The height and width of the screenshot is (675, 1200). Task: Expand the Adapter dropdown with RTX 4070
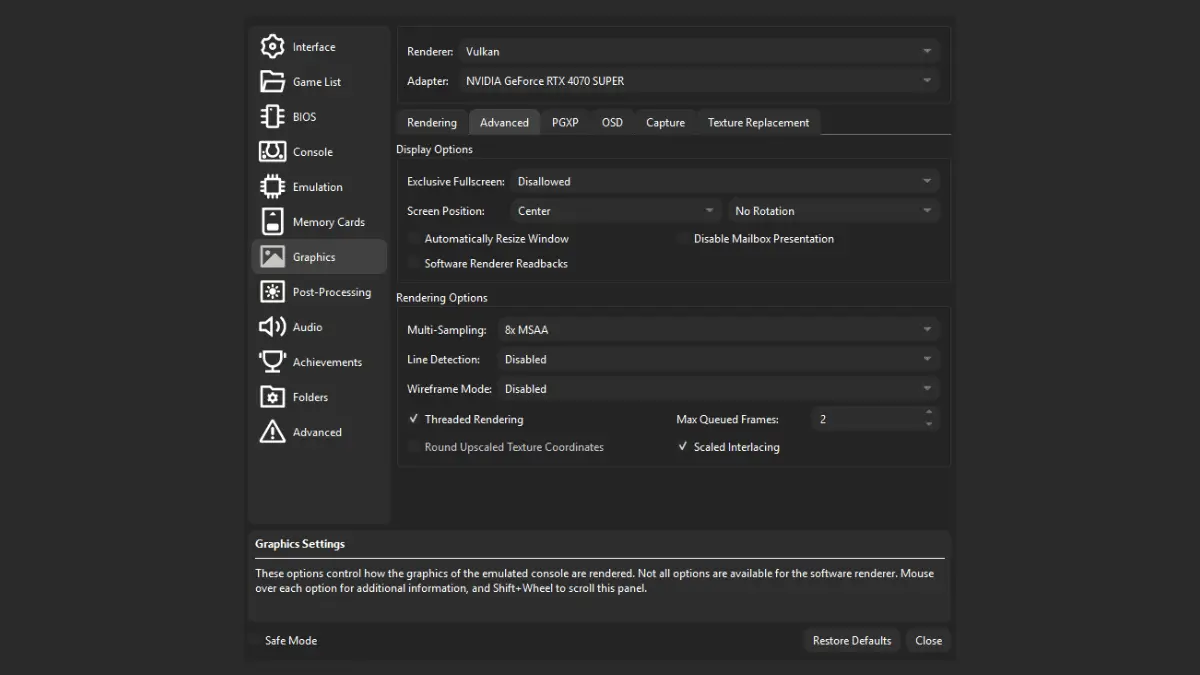[699, 81]
